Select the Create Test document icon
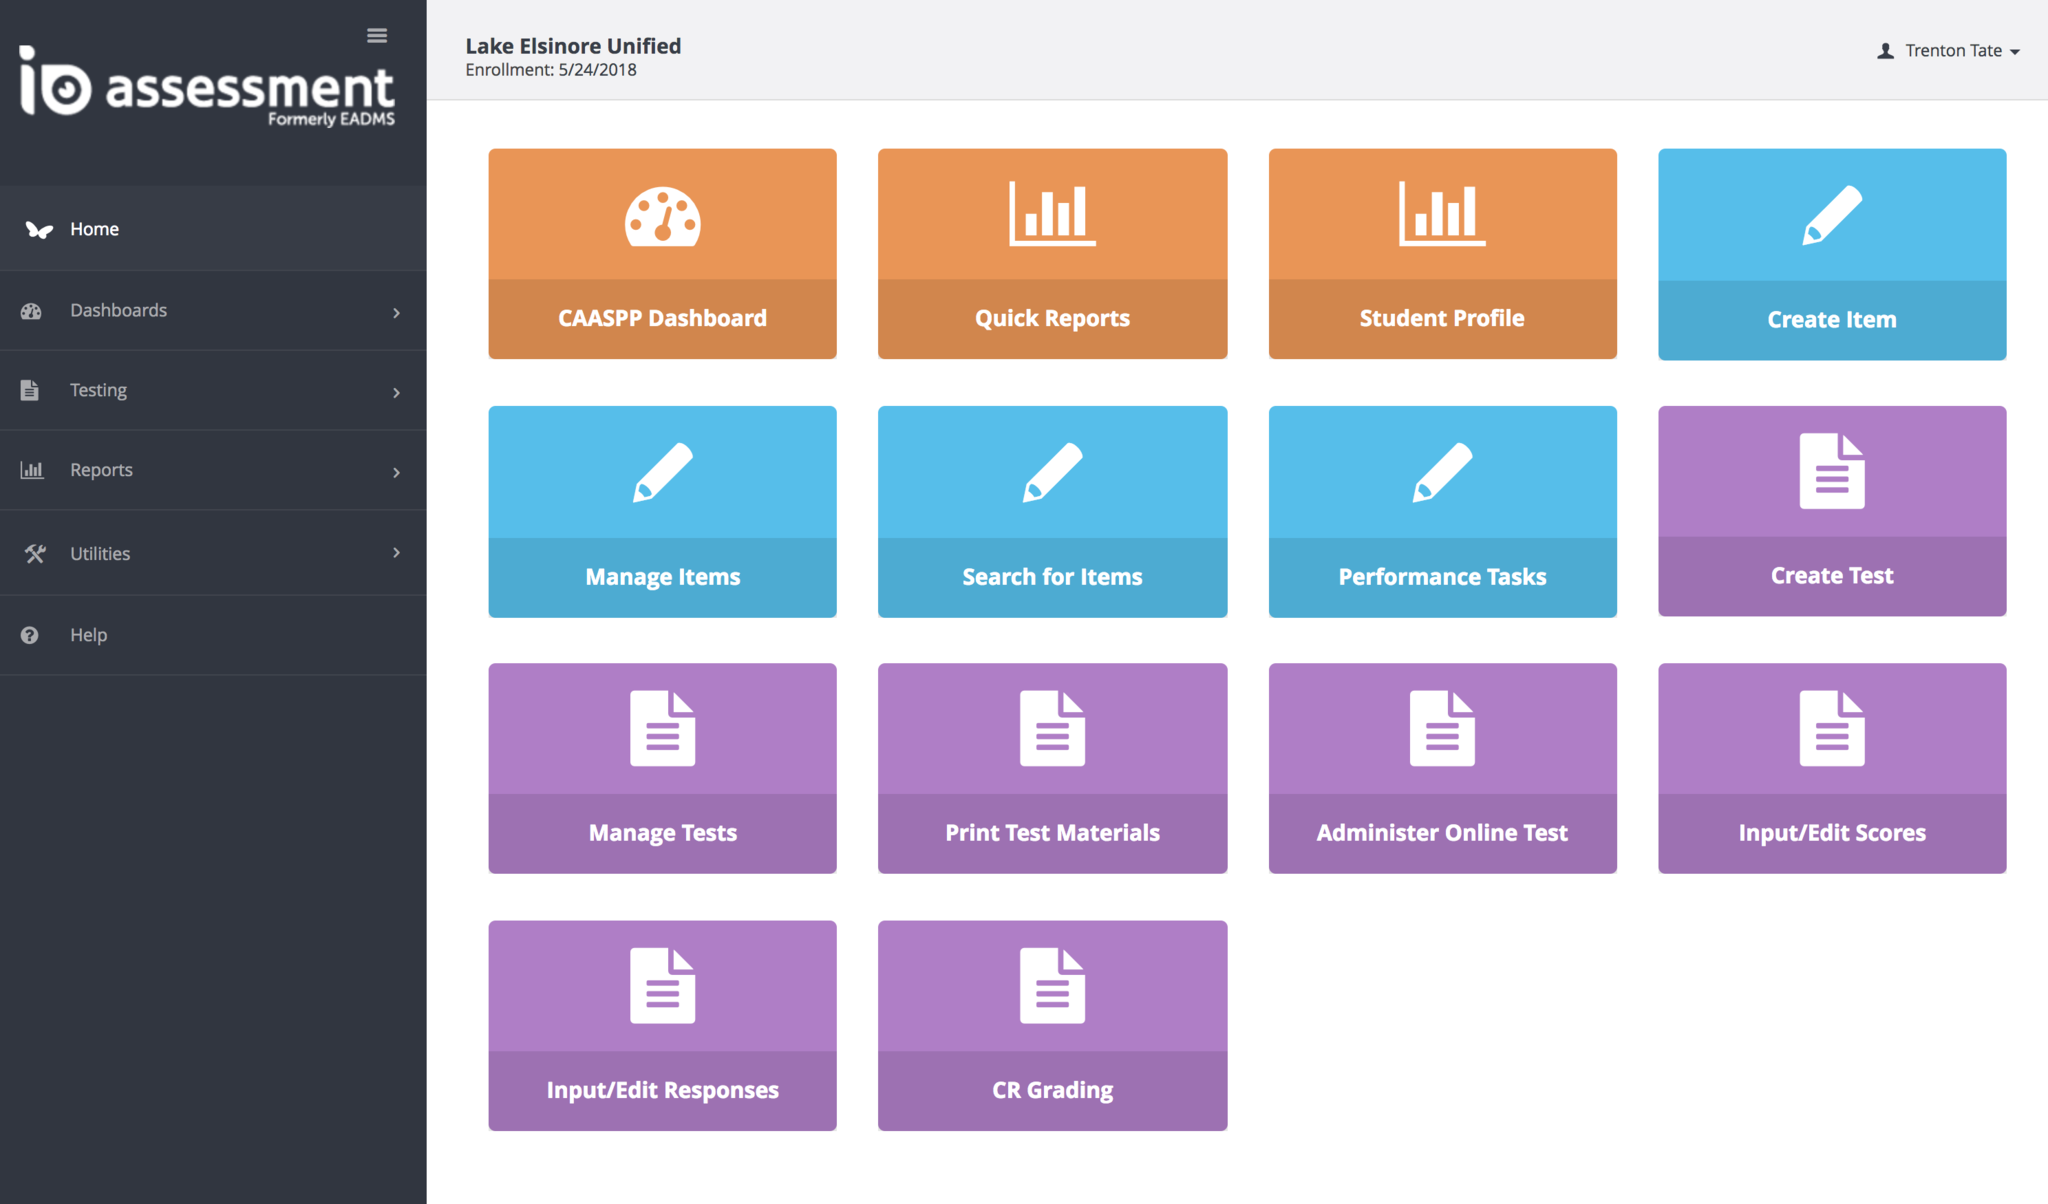 click(x=1832, y=471)
